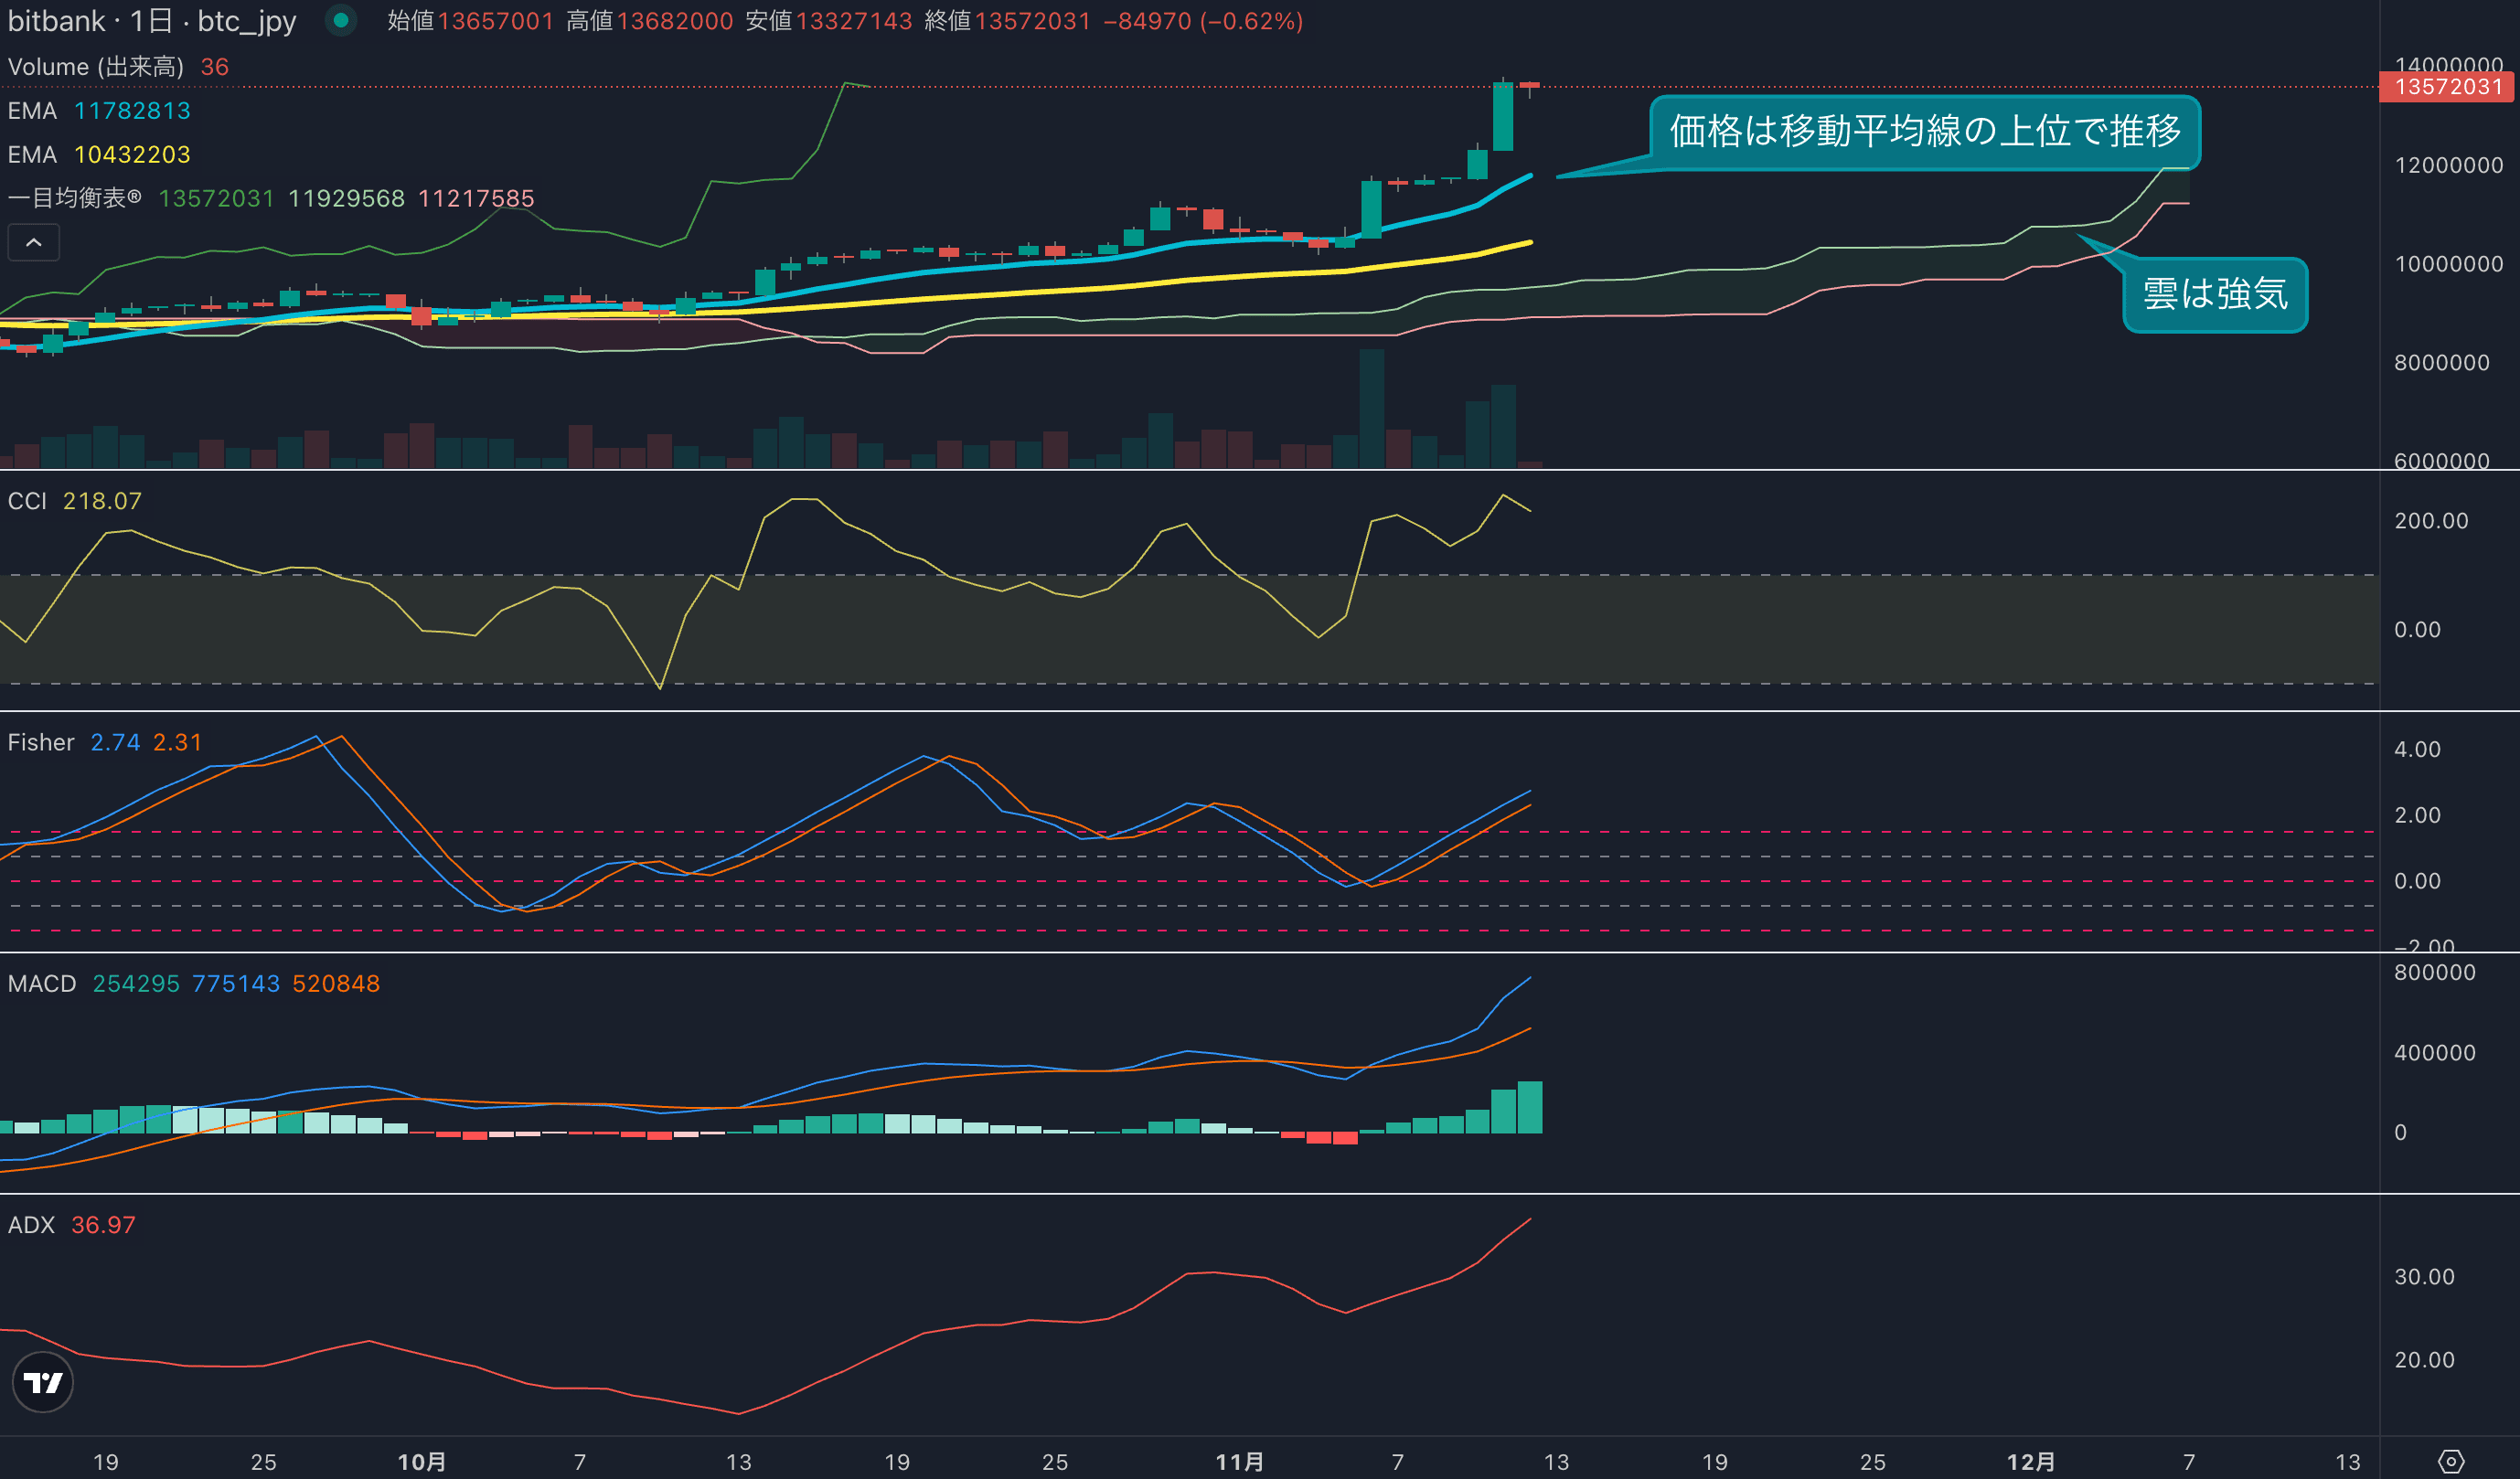
Task: Click the 一目均衡表 indicator label
Action: [x=75, y=198]
